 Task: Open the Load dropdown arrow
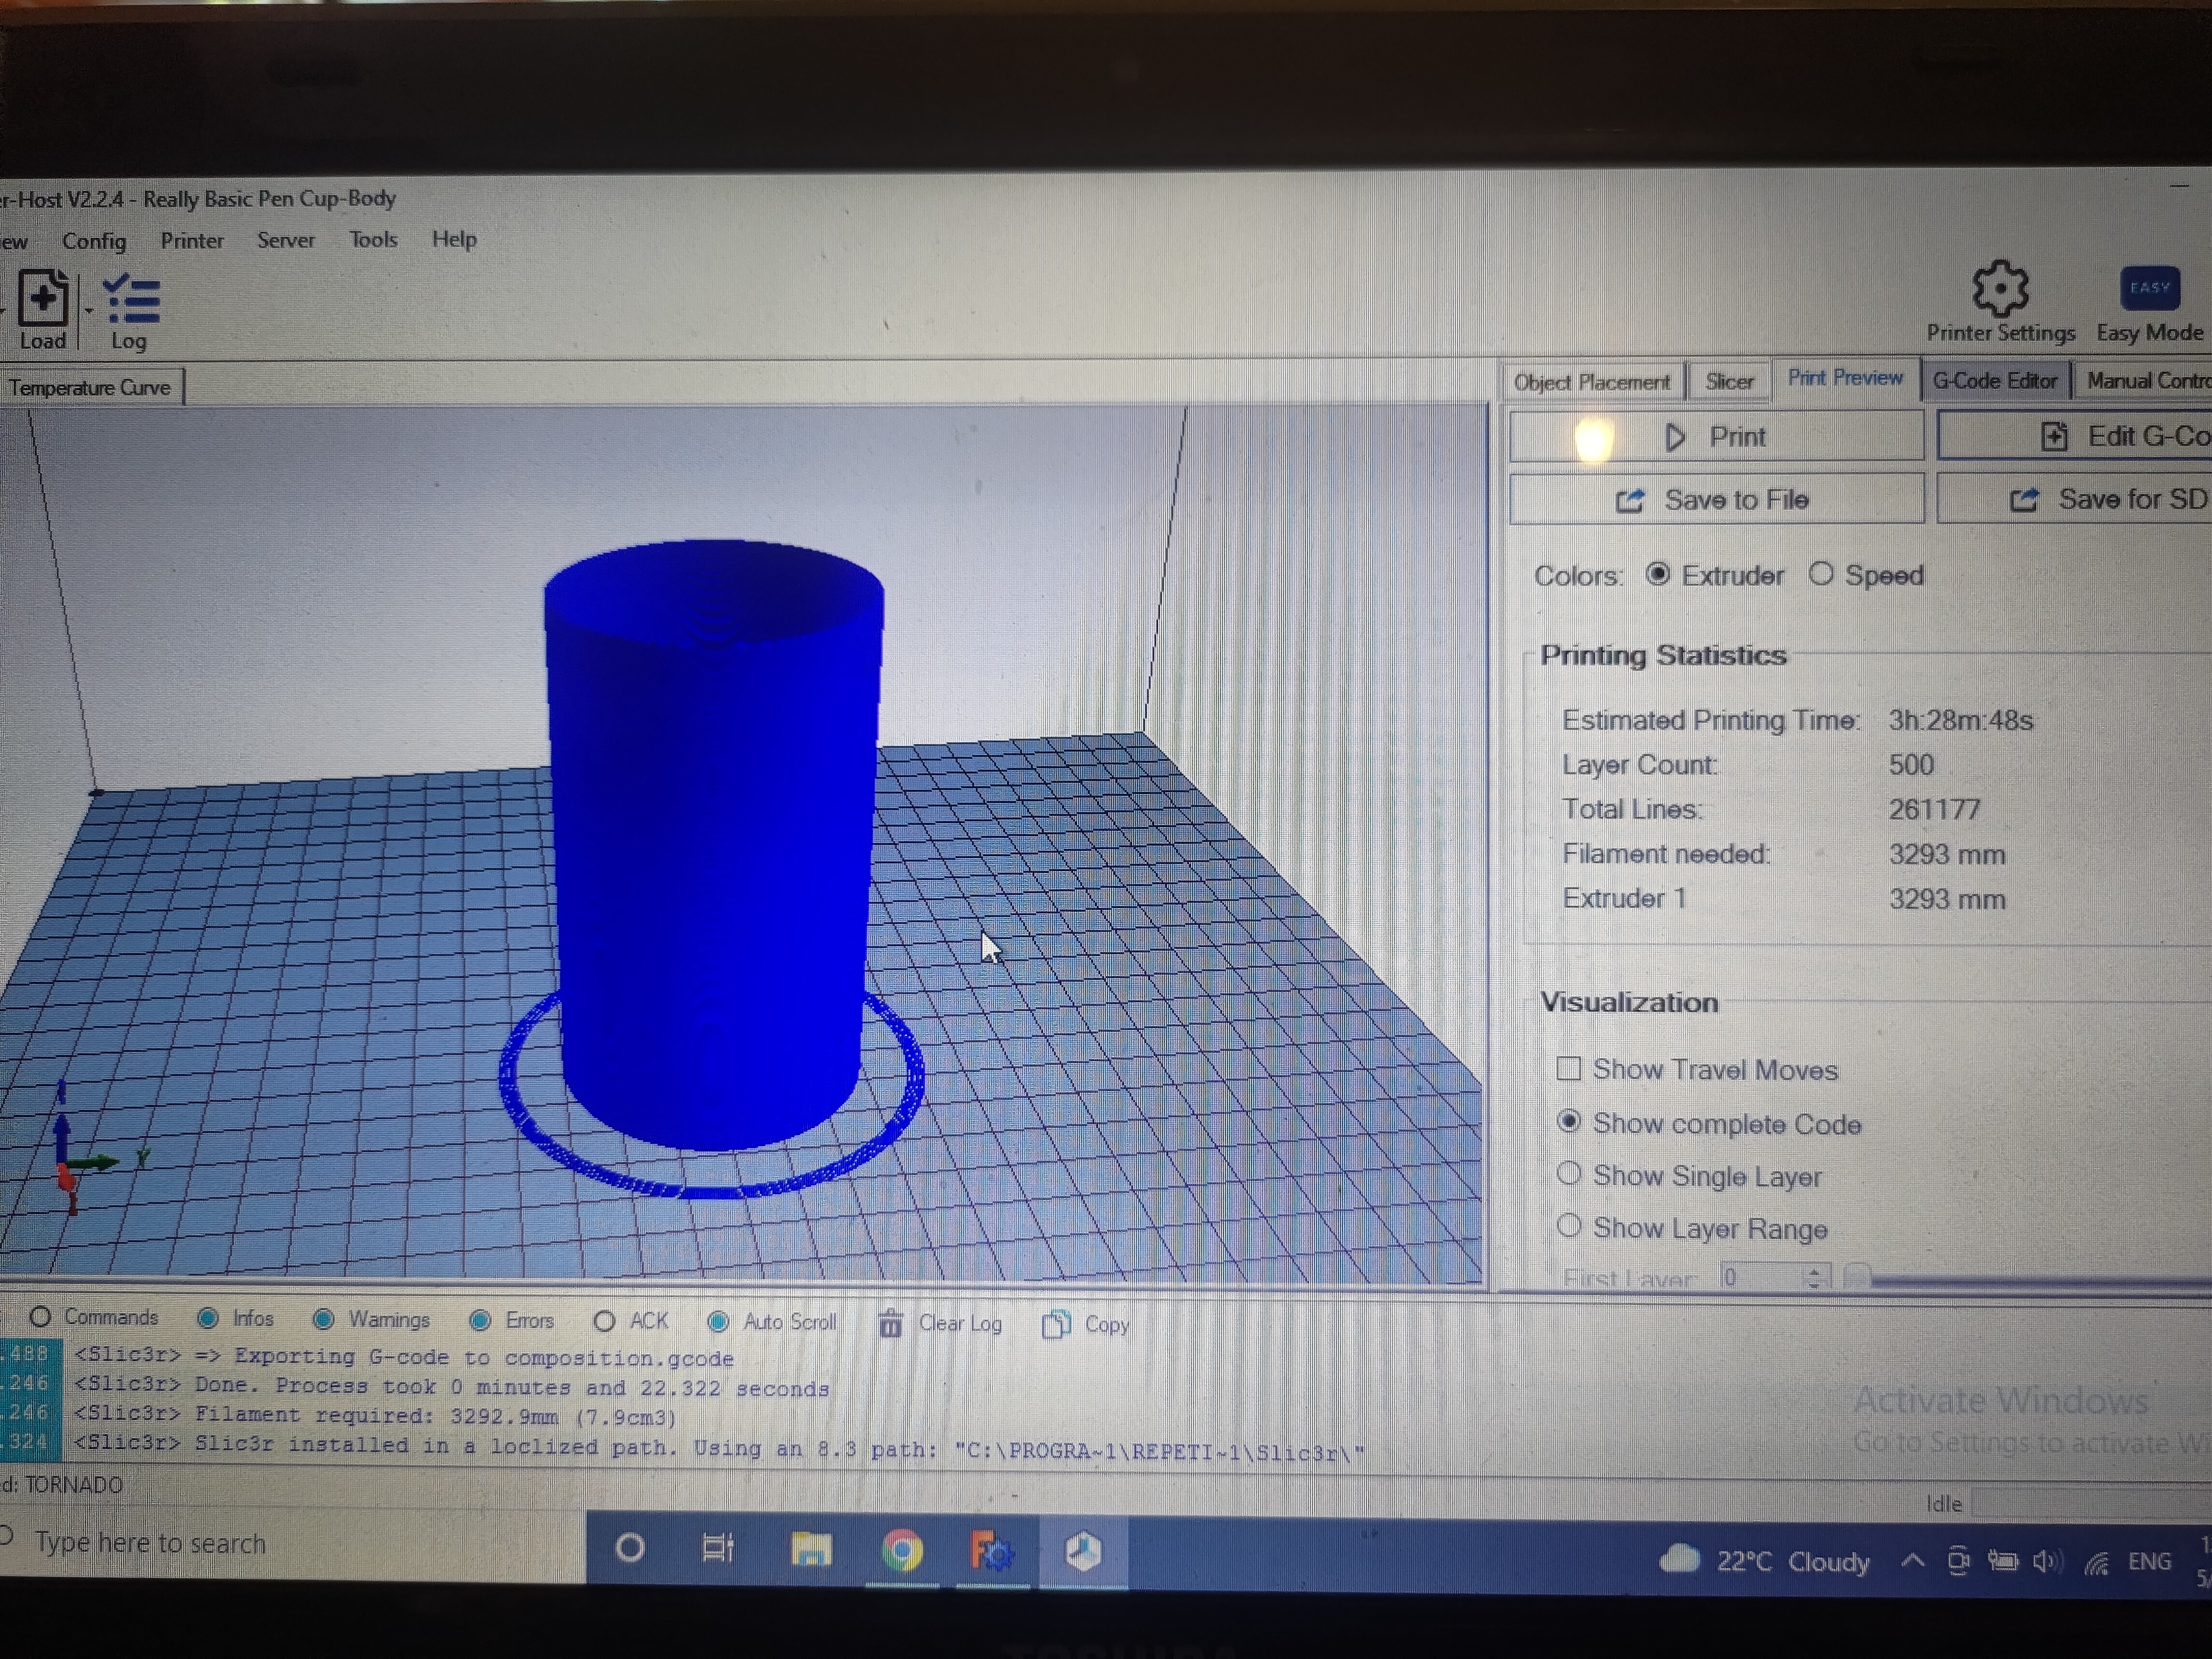[x=88, y=311]
